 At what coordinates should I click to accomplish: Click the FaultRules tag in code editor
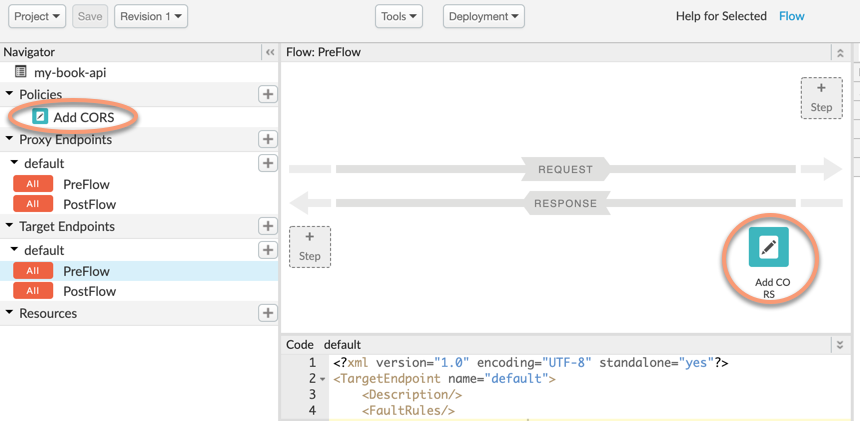408,411
